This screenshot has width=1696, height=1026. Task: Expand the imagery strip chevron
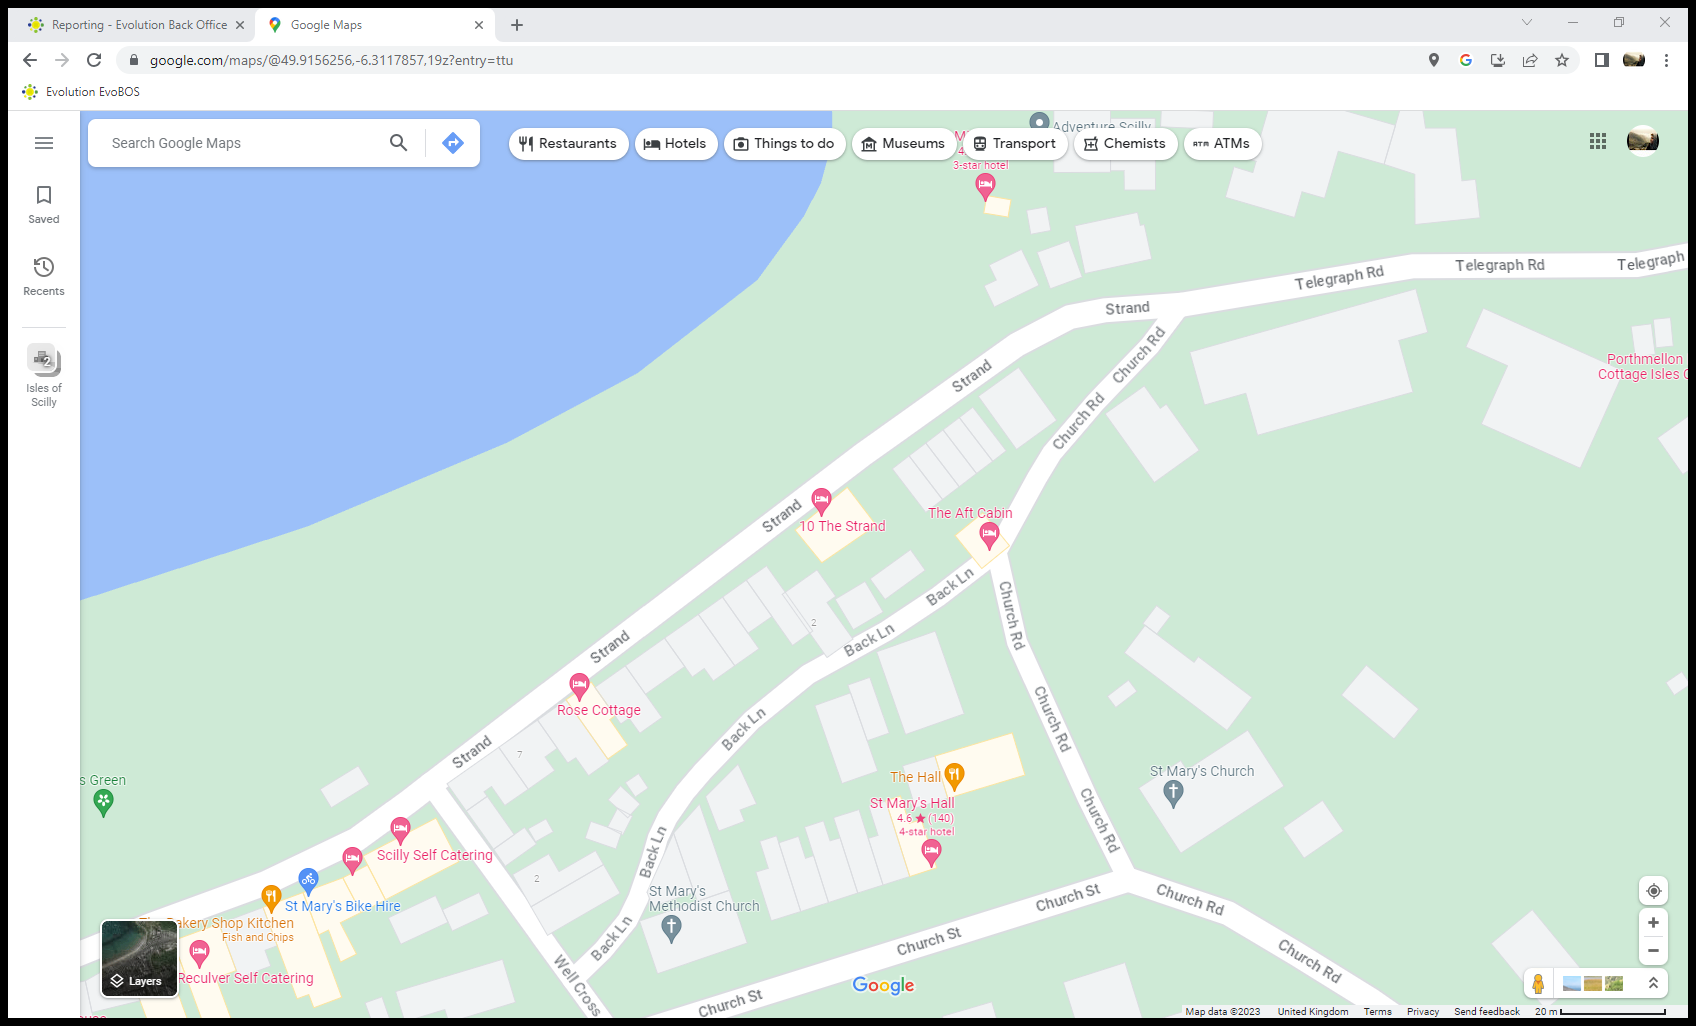tap(1653, 984)
